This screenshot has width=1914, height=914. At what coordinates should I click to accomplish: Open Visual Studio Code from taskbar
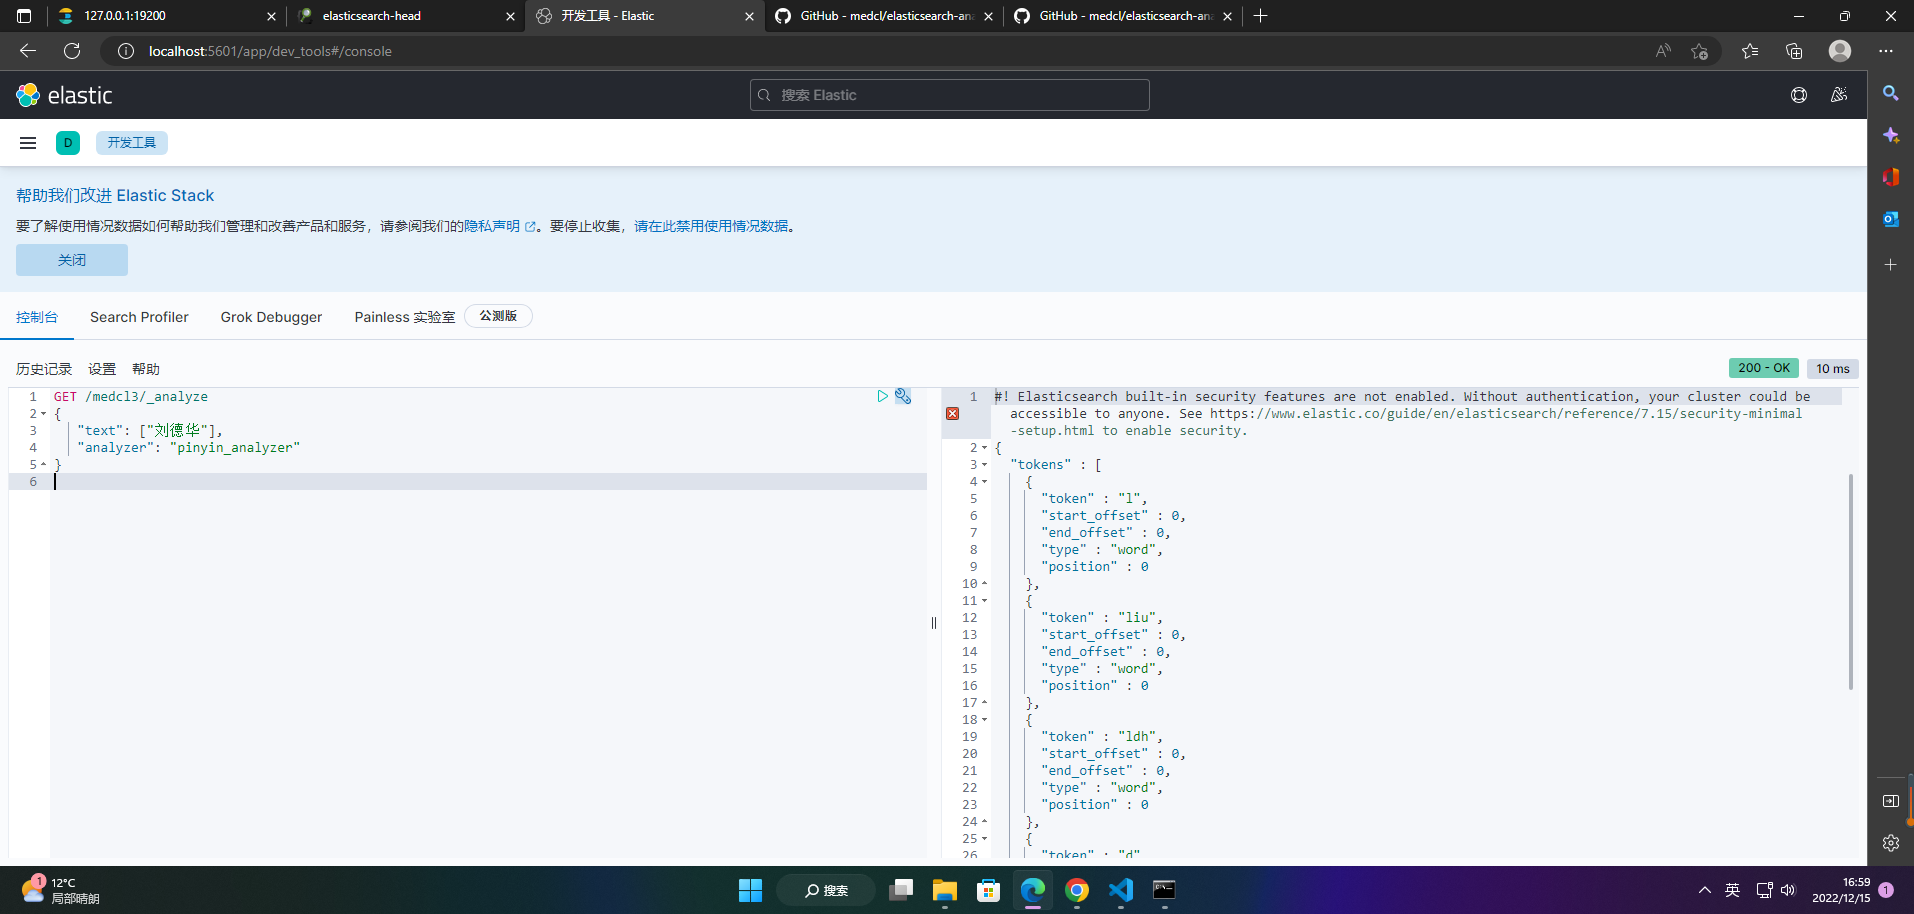[1121, 890]
